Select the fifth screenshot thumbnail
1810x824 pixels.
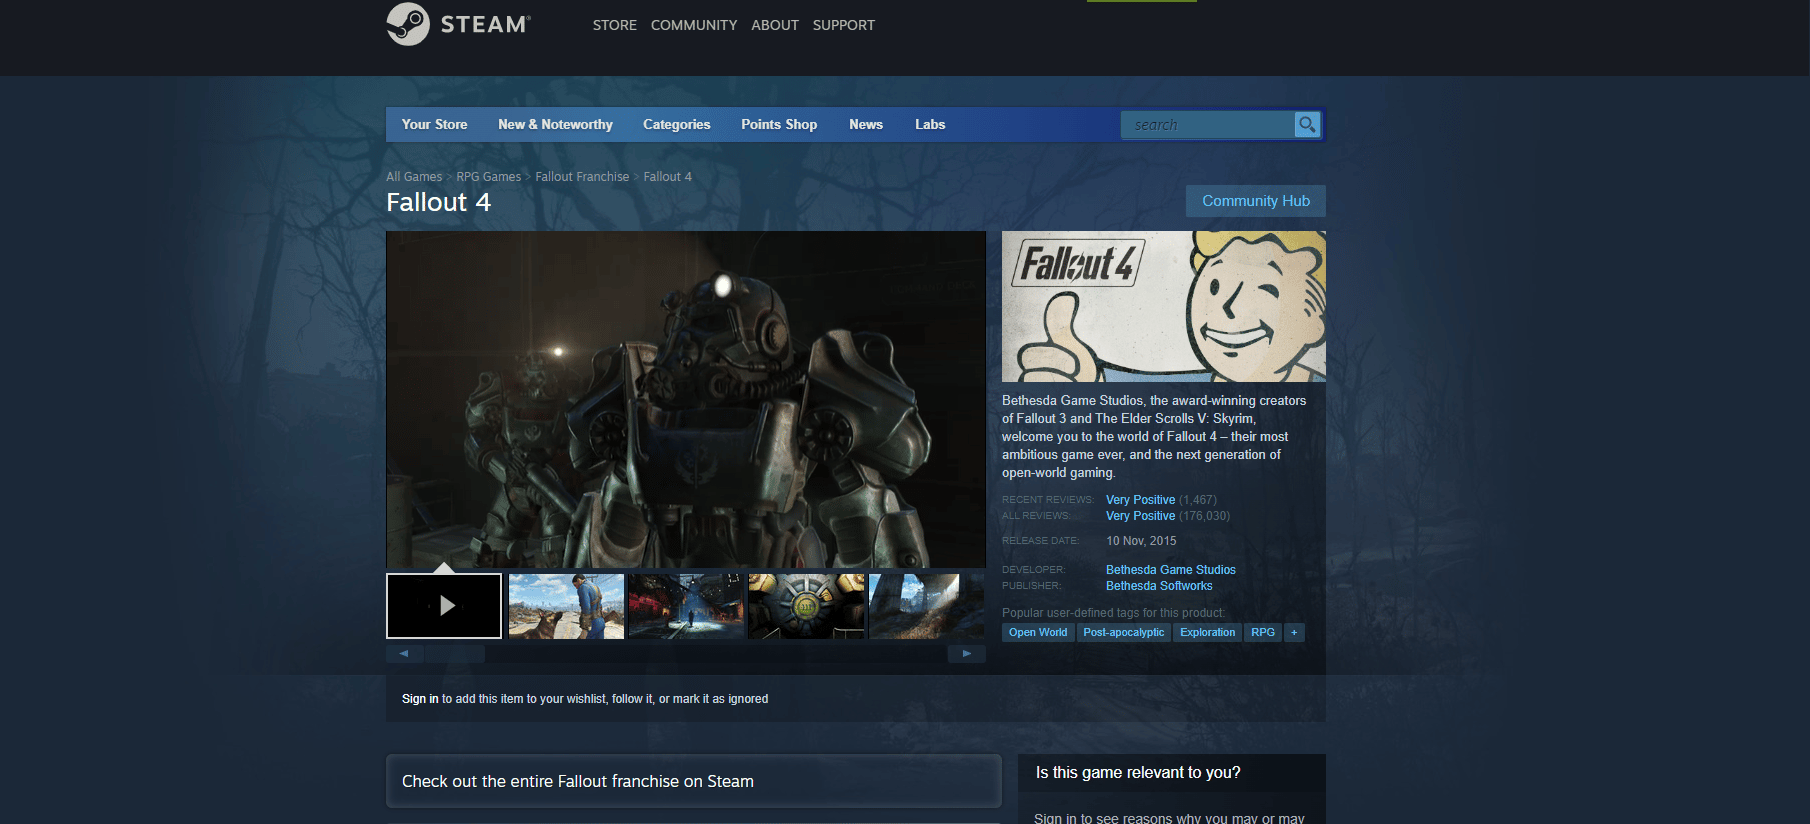click(927, 606)
